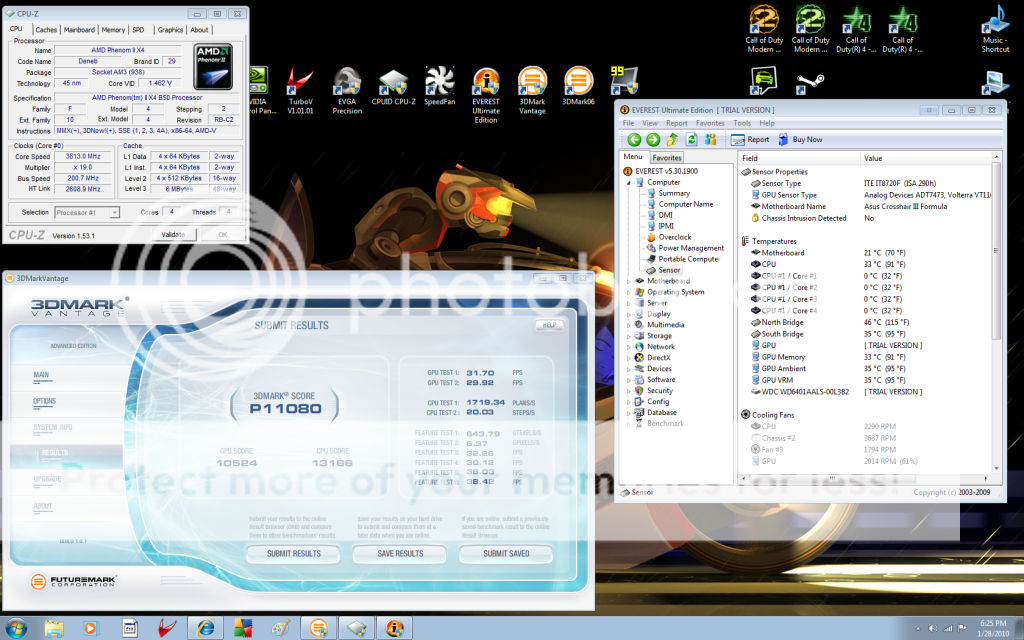Expand the Display tree node
Screen dimensions: 1024x640
(x=629, y=314)
